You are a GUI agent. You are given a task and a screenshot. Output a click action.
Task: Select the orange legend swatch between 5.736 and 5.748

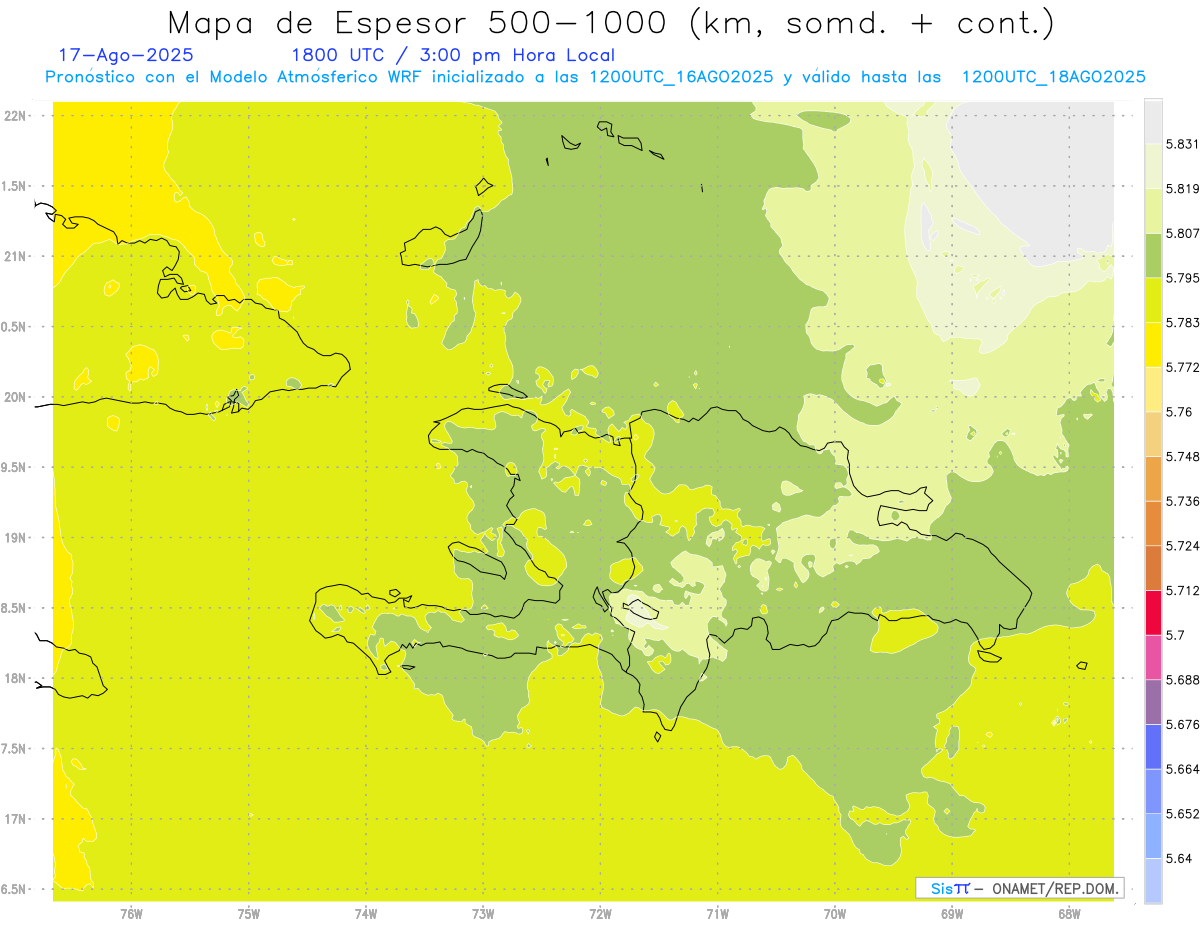[x=1153, y=478]
